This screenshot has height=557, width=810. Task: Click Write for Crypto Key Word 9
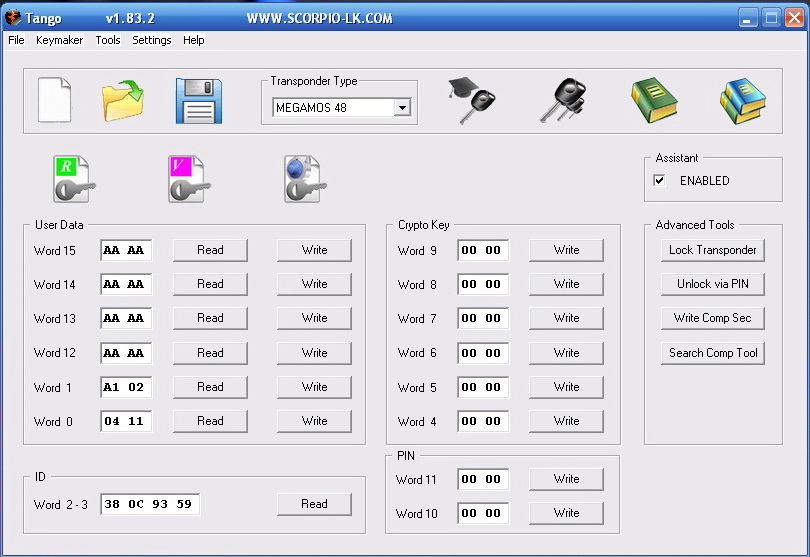coord(566,250)
